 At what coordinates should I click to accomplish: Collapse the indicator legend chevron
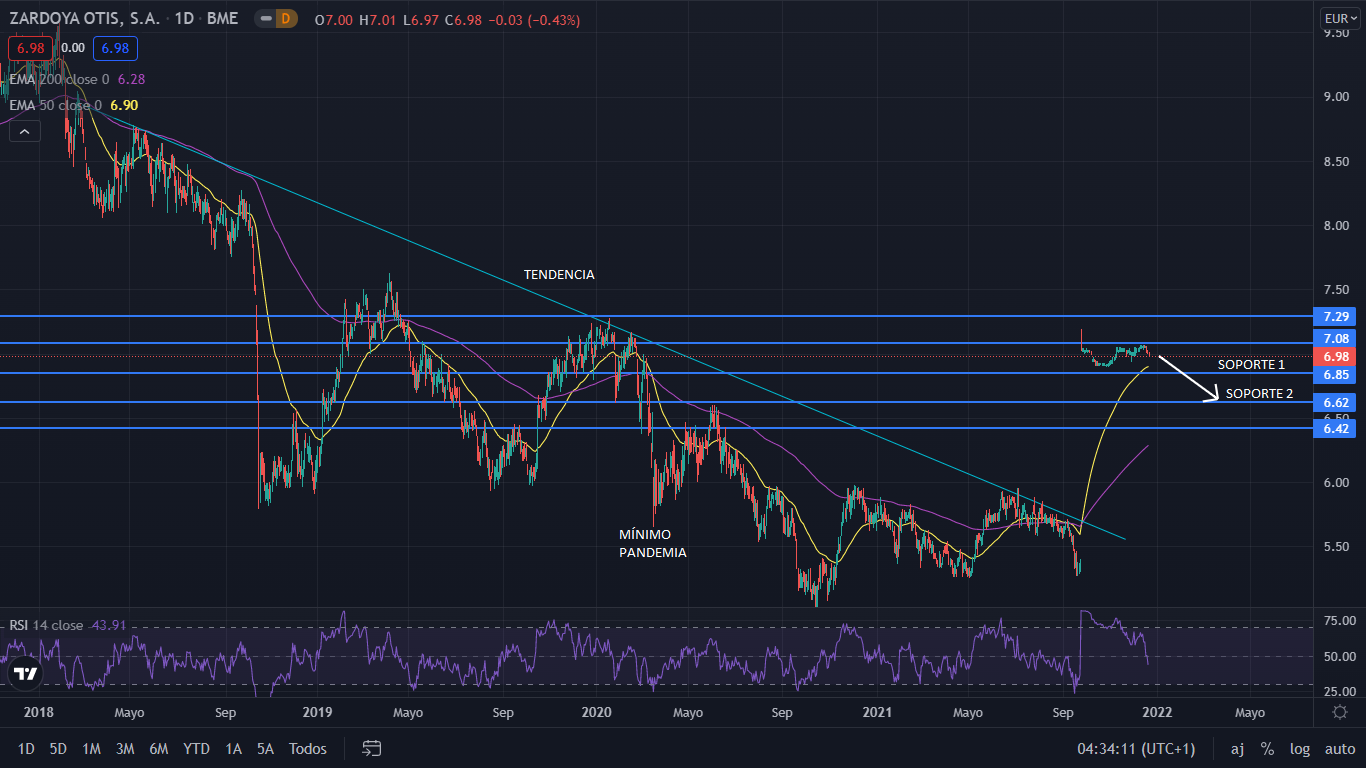(25, 130)
